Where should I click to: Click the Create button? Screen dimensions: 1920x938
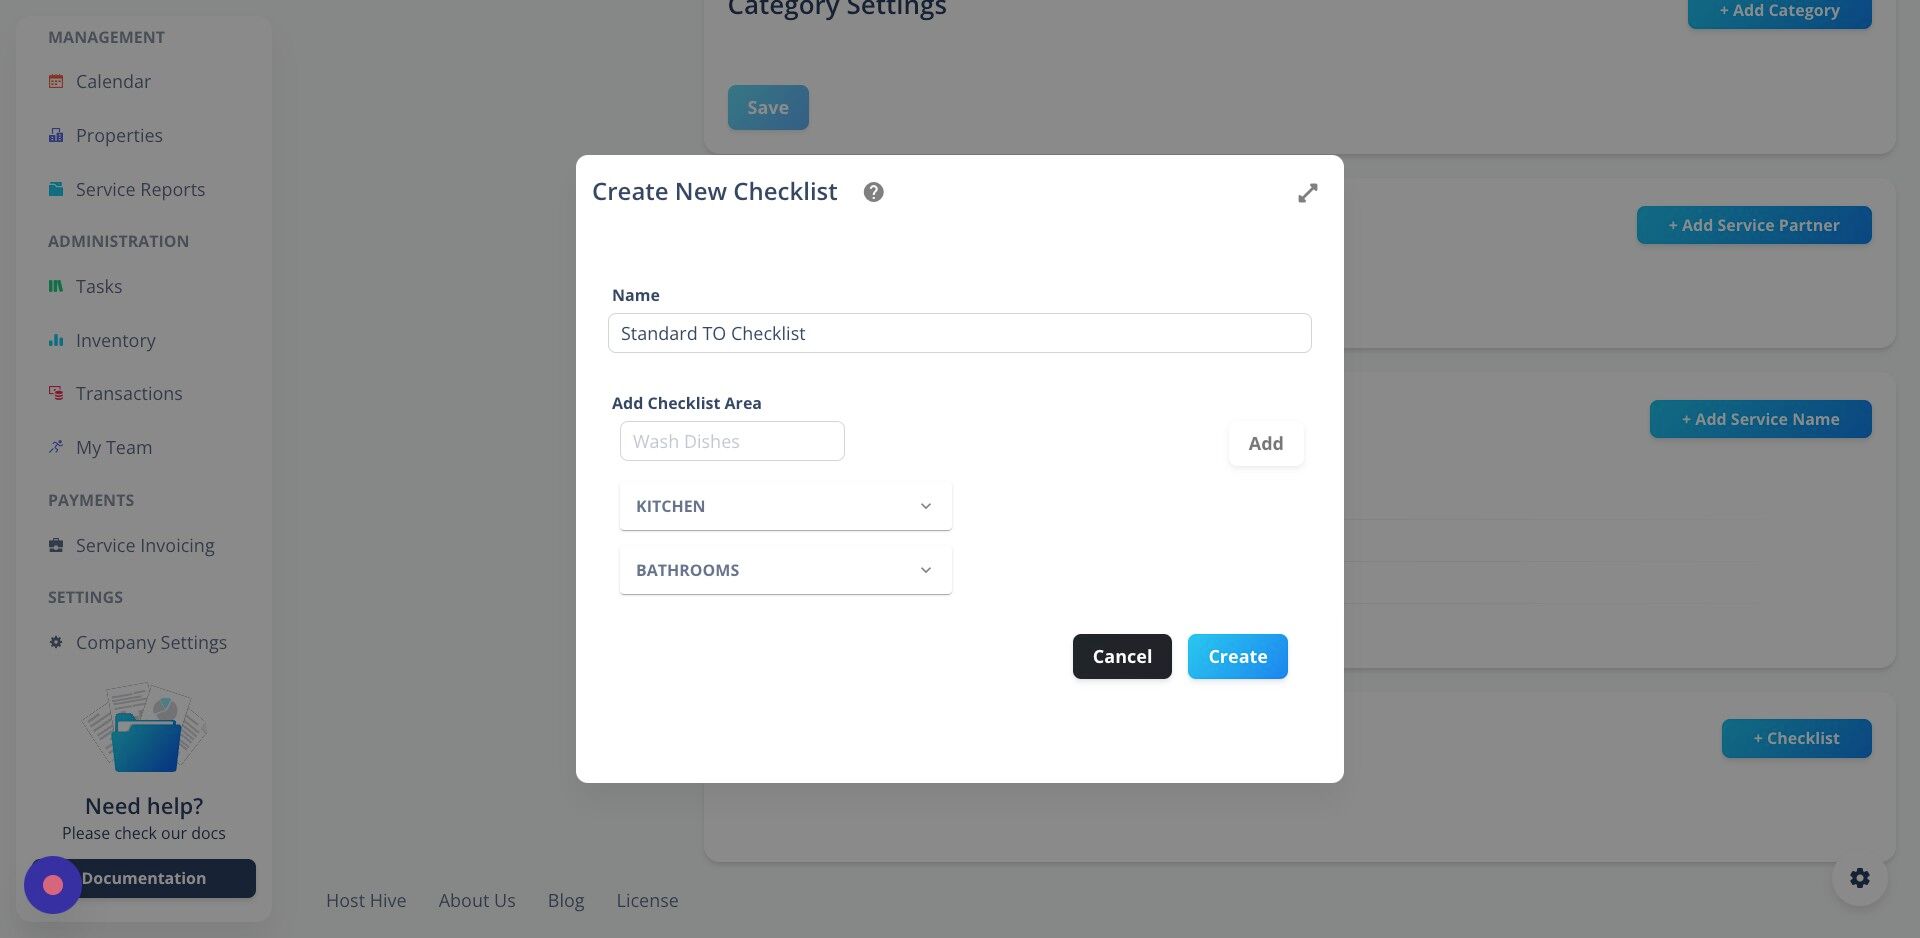(x=1237, y=656)
